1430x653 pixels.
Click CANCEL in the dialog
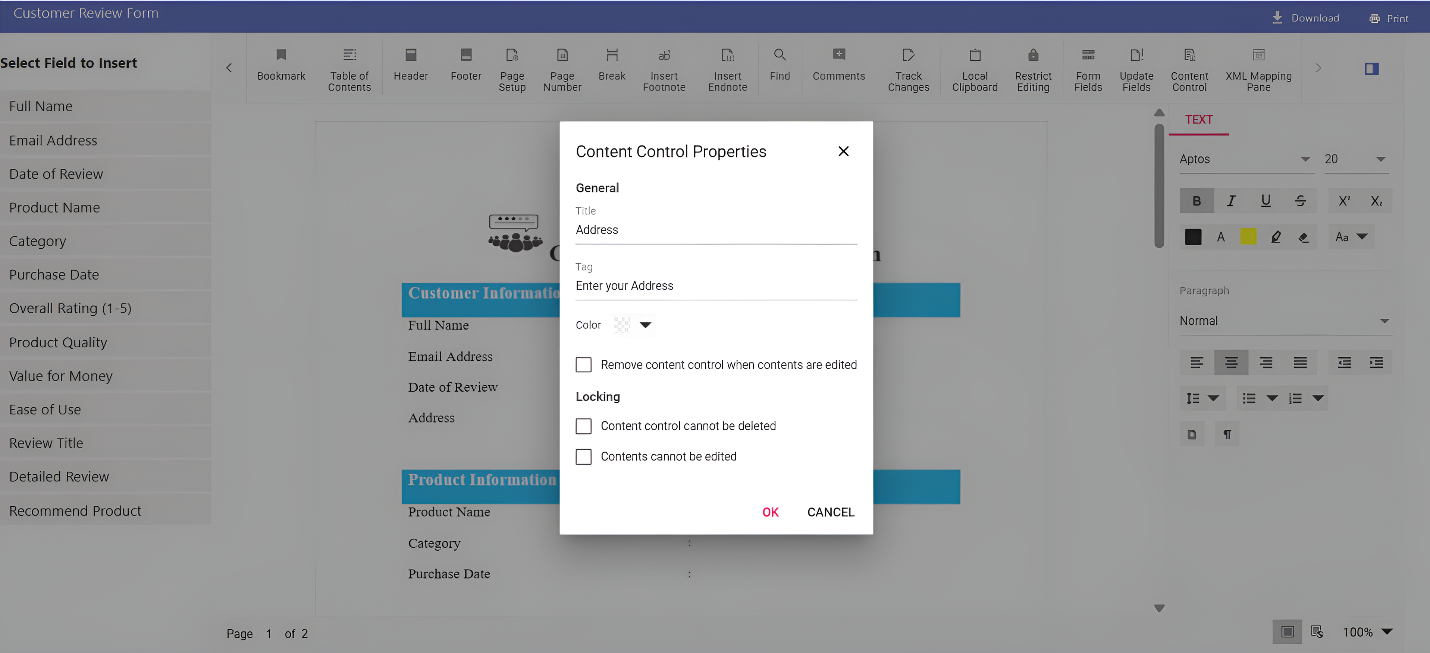(x=831, y=512)
